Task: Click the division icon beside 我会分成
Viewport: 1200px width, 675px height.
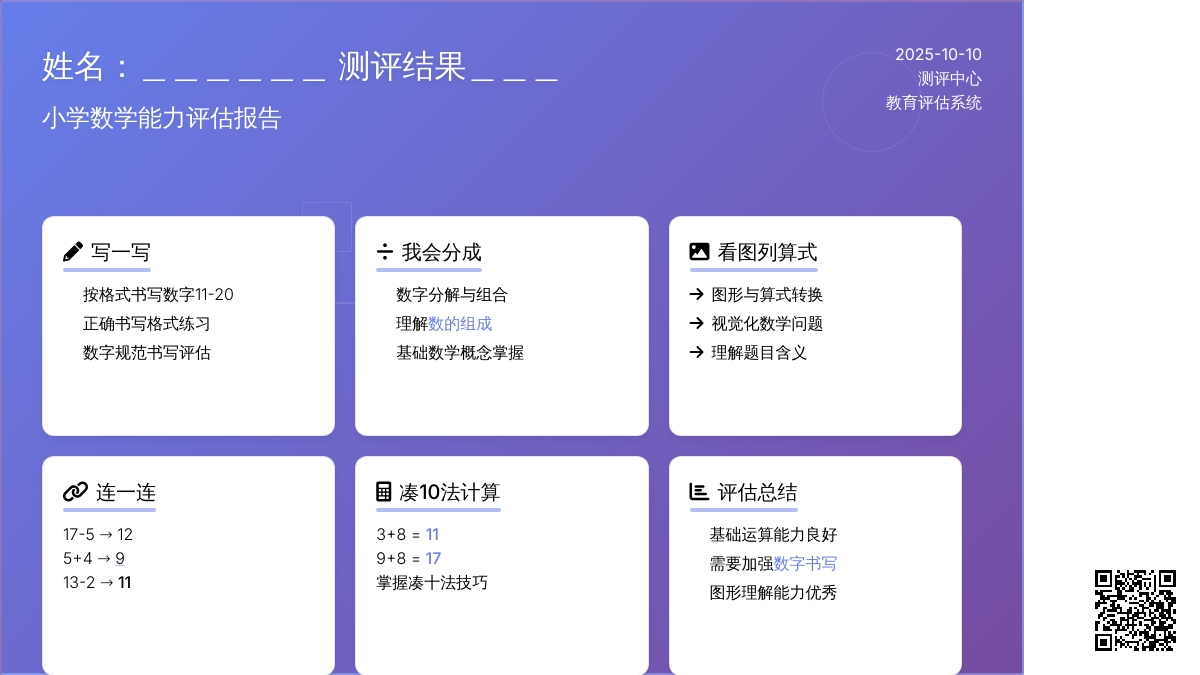Action: [385, 252]
